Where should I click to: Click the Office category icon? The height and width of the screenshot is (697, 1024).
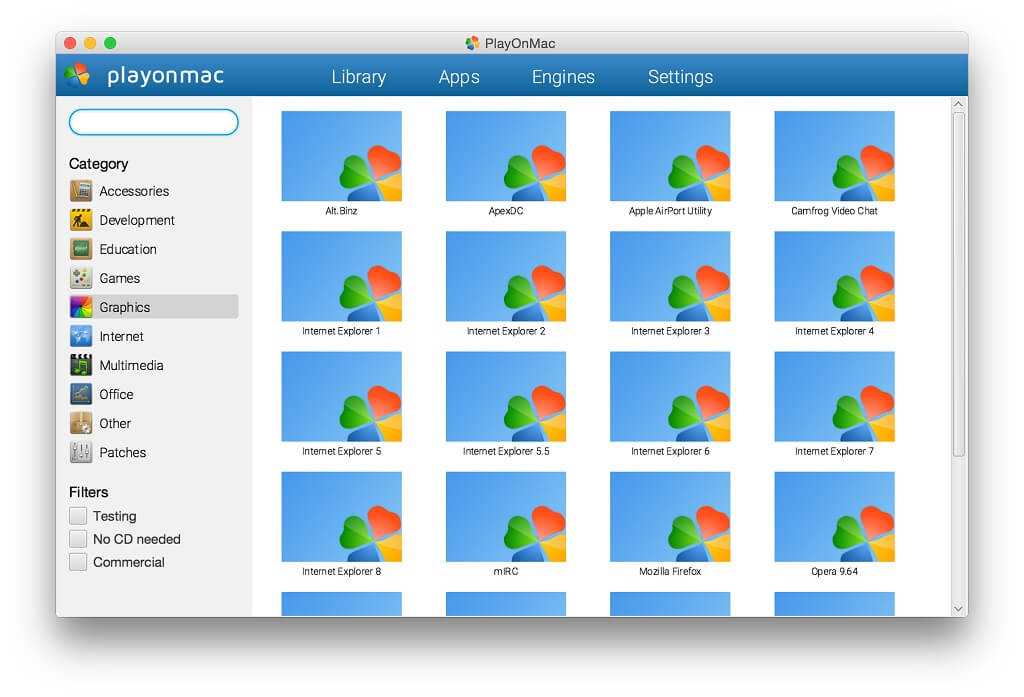81,394
